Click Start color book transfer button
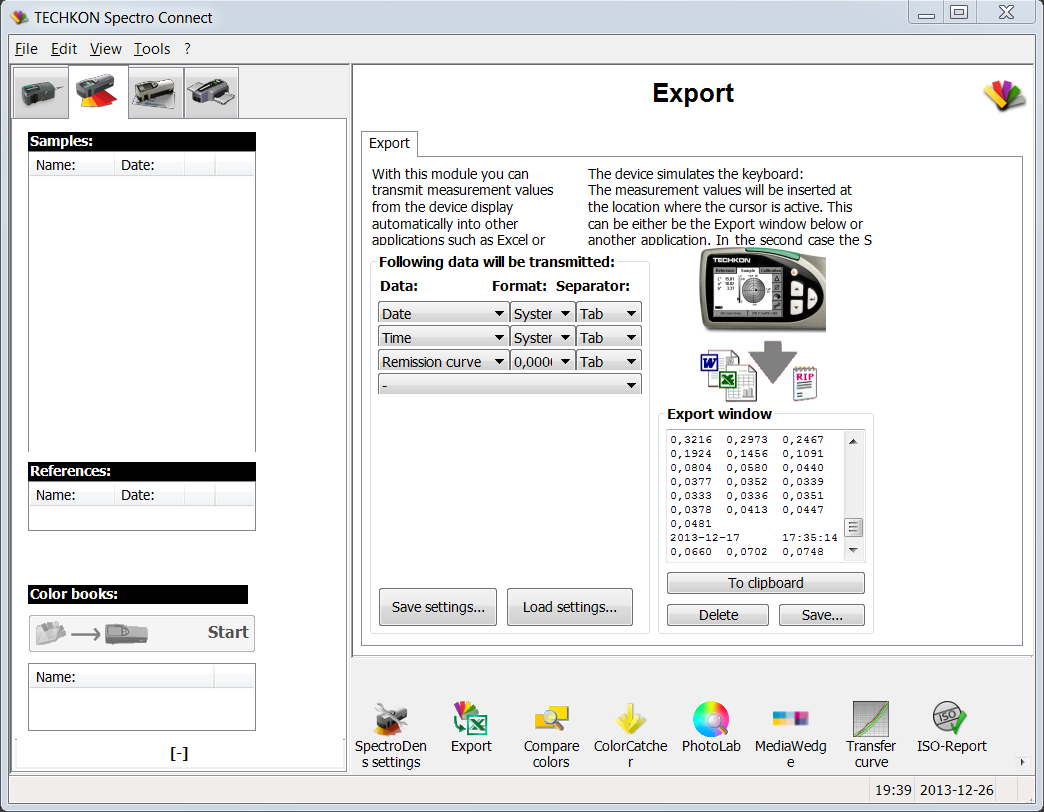Viewport: 1044px width, 812px height. click(142, 633)
